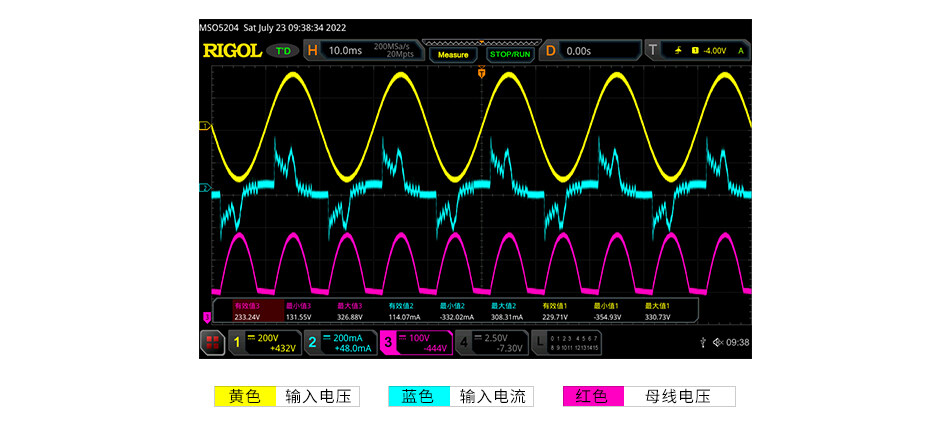Viewport: 950px width, 425px height.
Task: Open the red grid function navigation icon
Action: (x=212, y=343)
